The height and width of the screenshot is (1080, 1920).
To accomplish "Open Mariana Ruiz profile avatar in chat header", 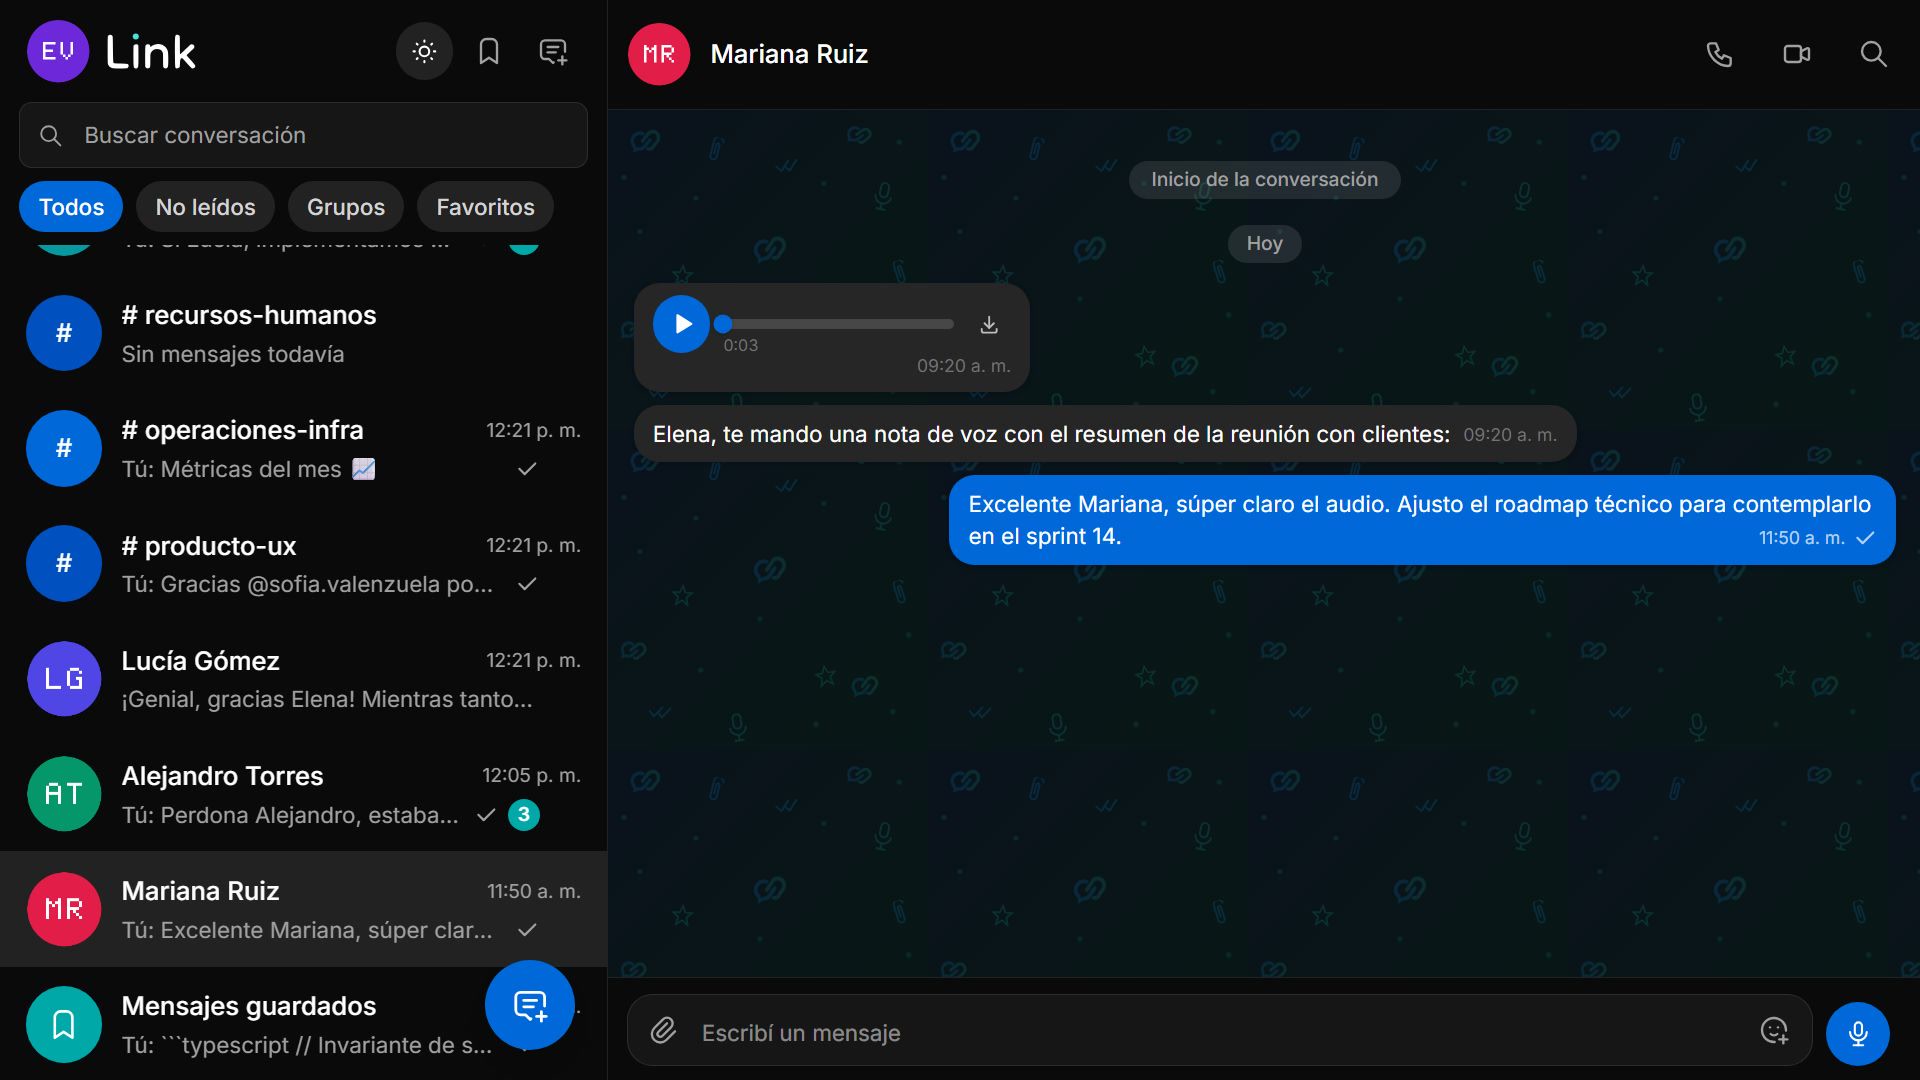I will 659,54.
